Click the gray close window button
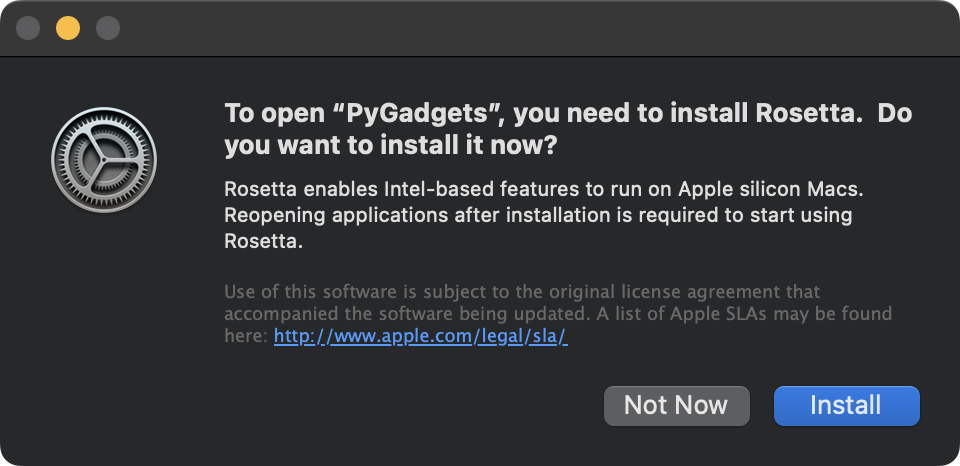 pos(28,28)
